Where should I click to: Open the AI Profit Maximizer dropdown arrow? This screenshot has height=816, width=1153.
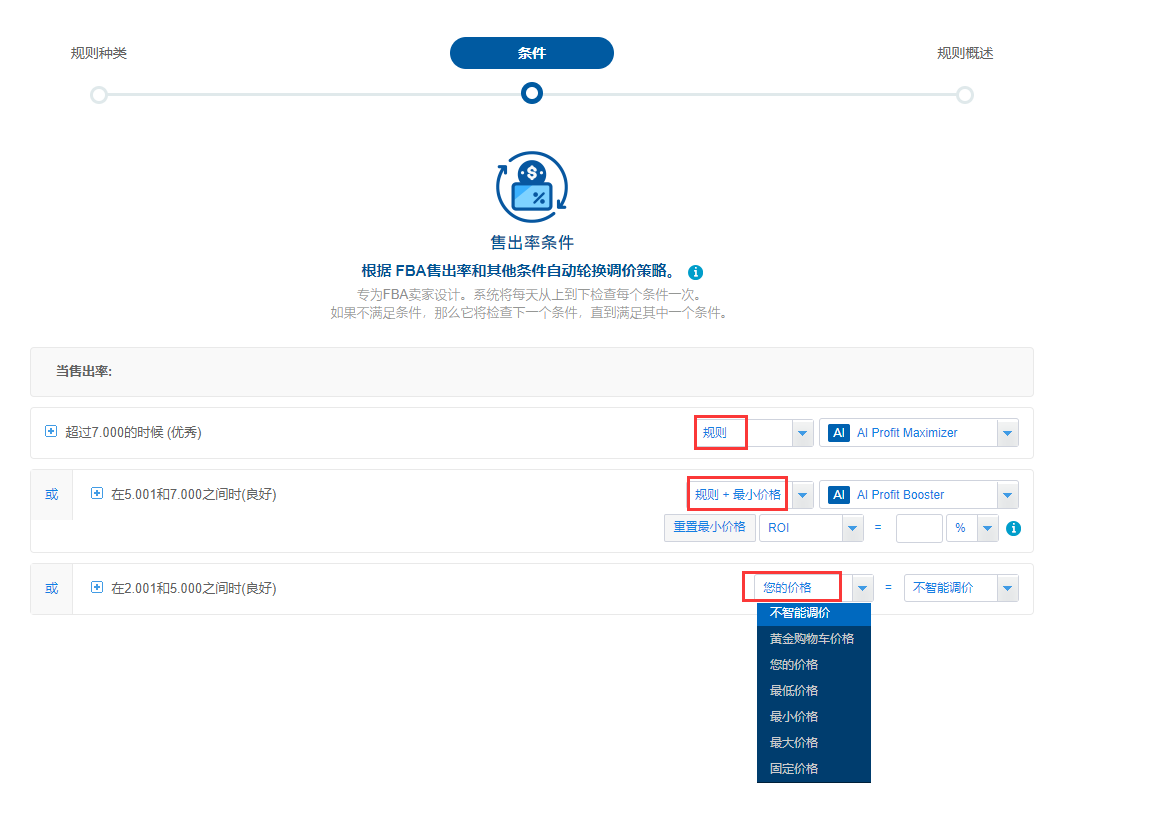pos(1007,433)
